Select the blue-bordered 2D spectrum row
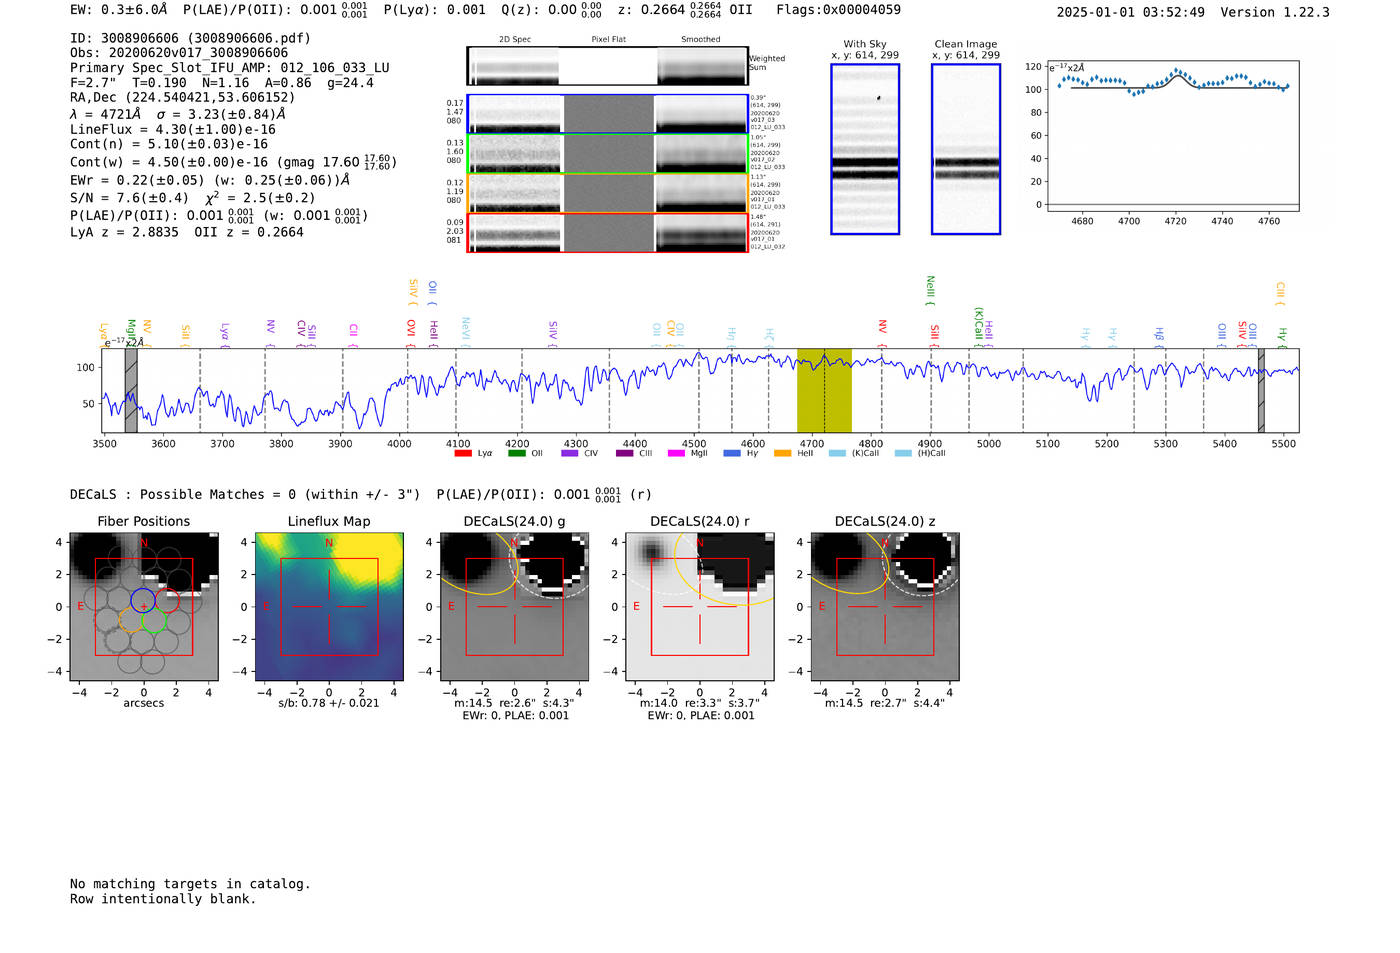Image resolution: width=1400 pixels, height=953 pixels. tap(608, 114)
